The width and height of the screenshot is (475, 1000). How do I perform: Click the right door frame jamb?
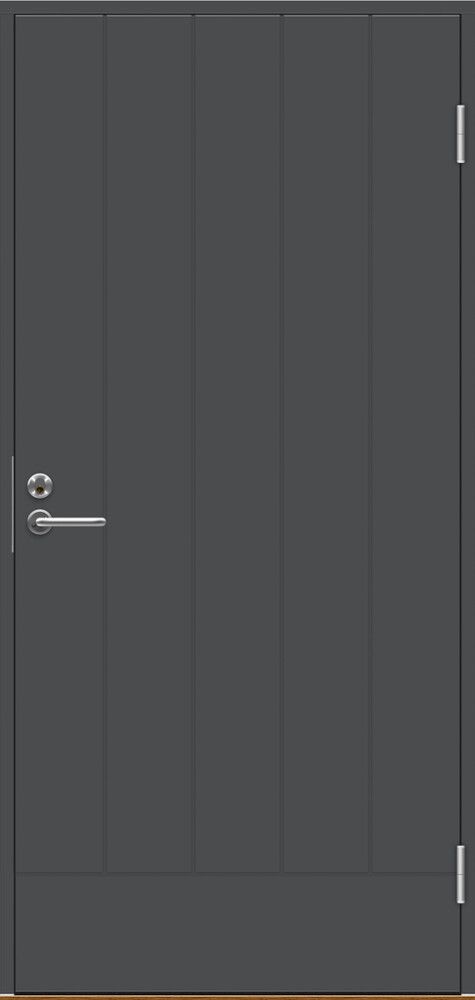(469, 500)
